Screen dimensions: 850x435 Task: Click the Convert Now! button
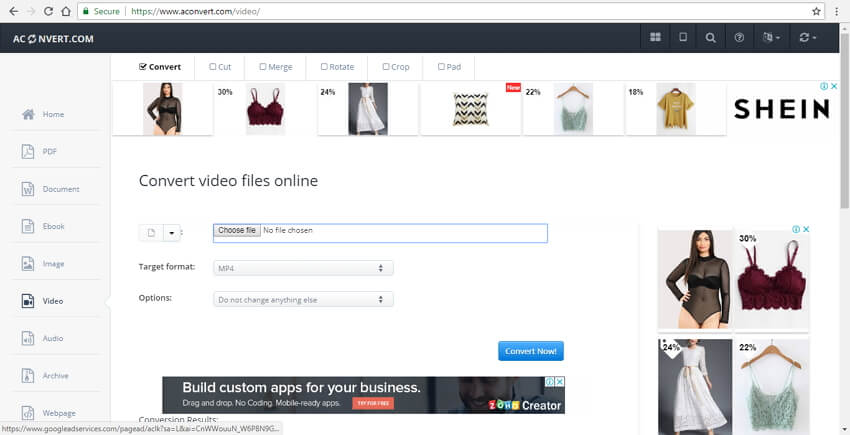(531, 351)
